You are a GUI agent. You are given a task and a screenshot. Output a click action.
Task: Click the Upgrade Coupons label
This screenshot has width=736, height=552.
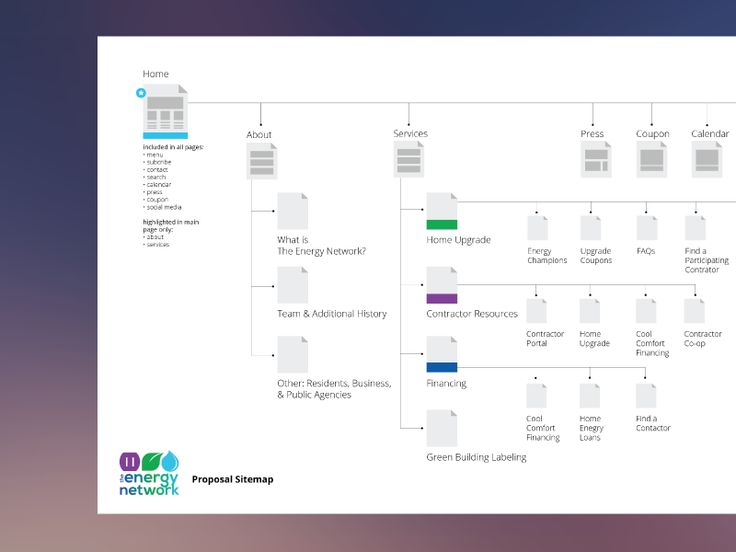tap(596, 256)
